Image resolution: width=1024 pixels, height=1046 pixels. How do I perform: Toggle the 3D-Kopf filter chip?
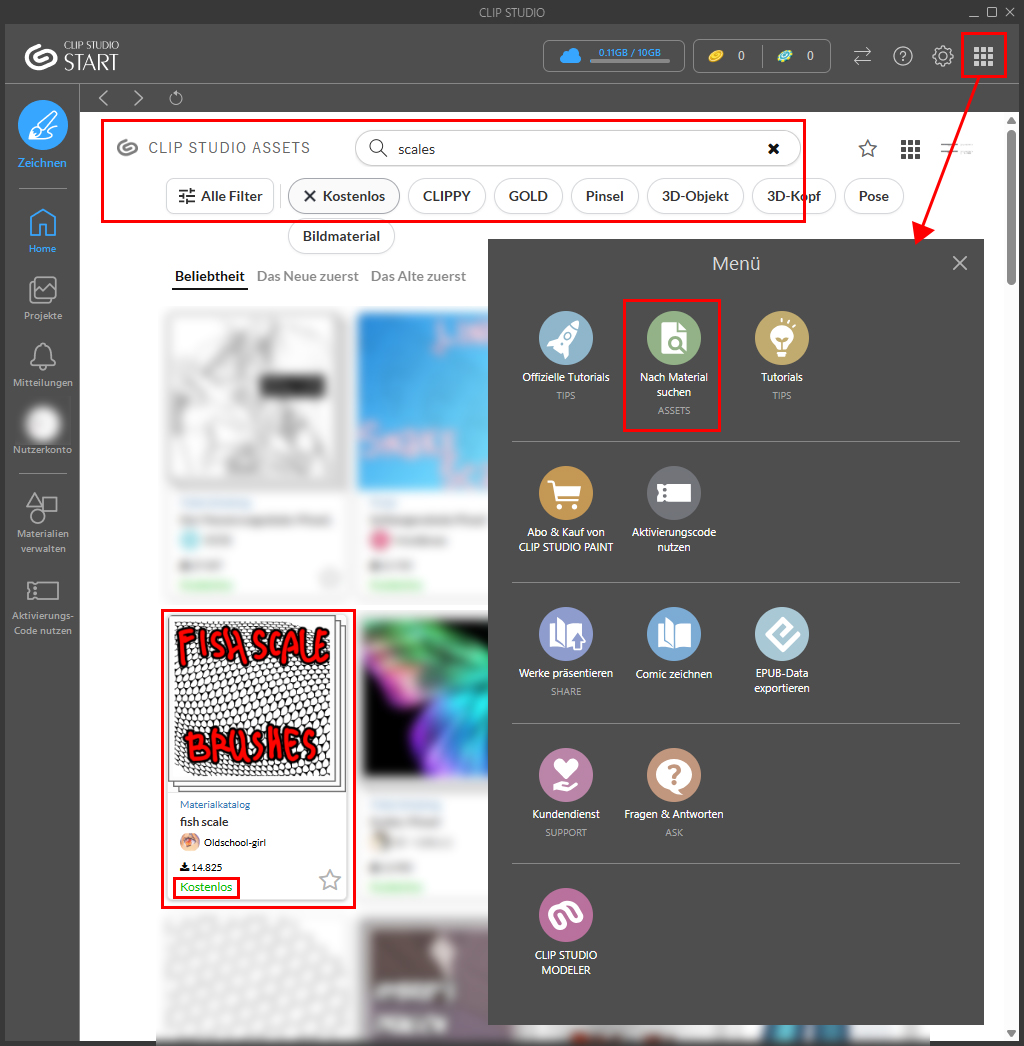[x=793, y=196]
